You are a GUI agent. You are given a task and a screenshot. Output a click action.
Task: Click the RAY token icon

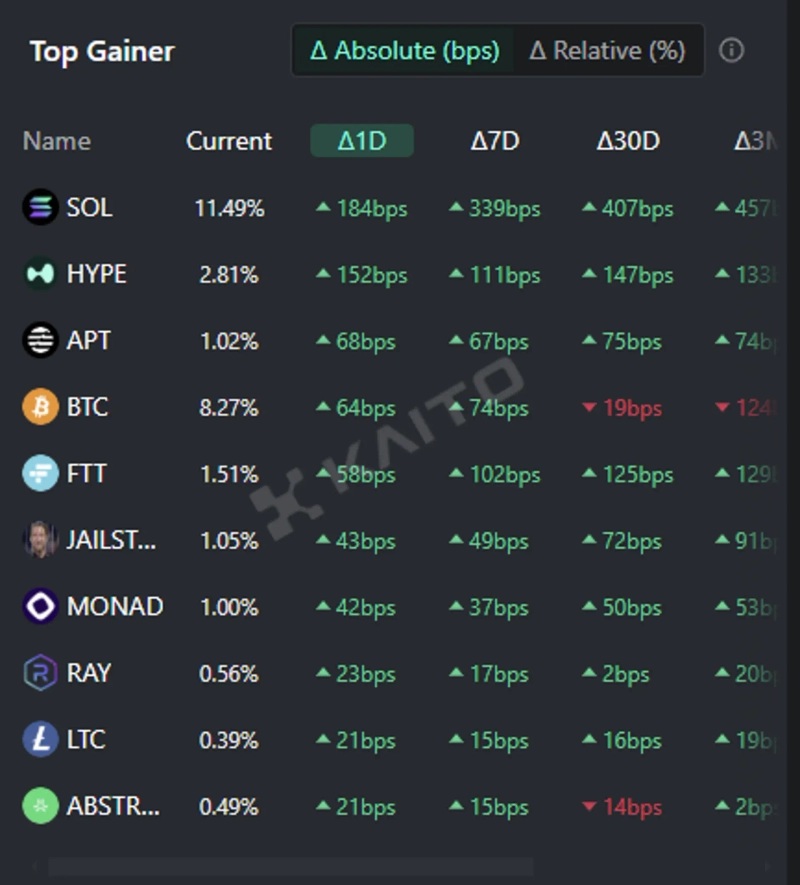(x=40, y=673)
